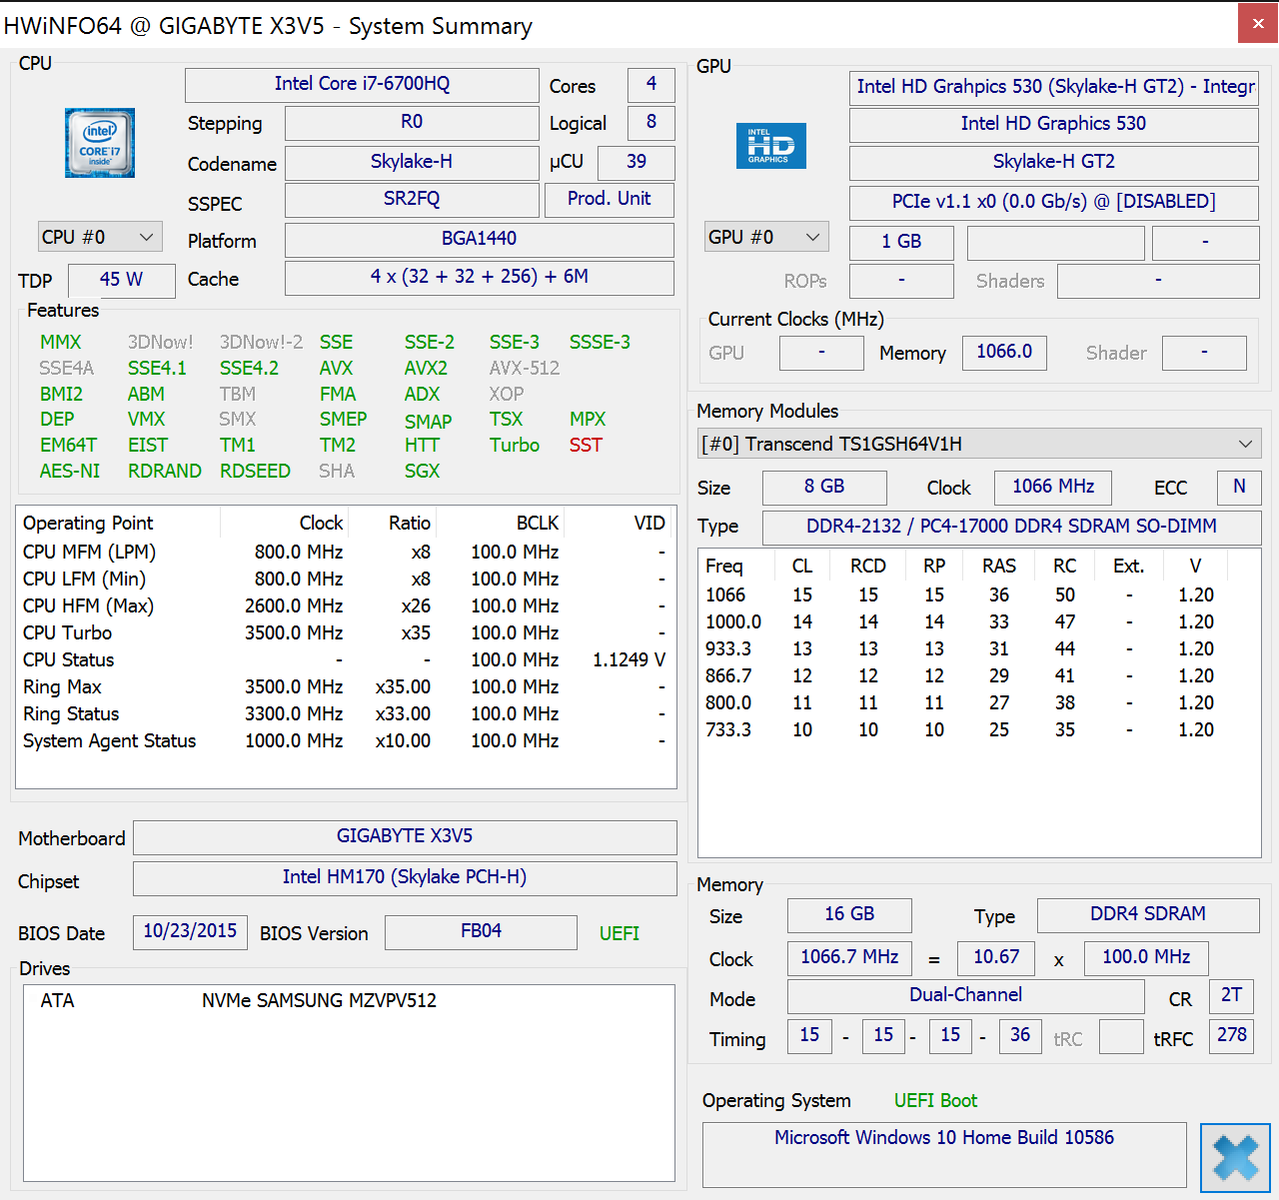Select the 1066 frequency timing row
The image size is (1279, 1200).
978,595
